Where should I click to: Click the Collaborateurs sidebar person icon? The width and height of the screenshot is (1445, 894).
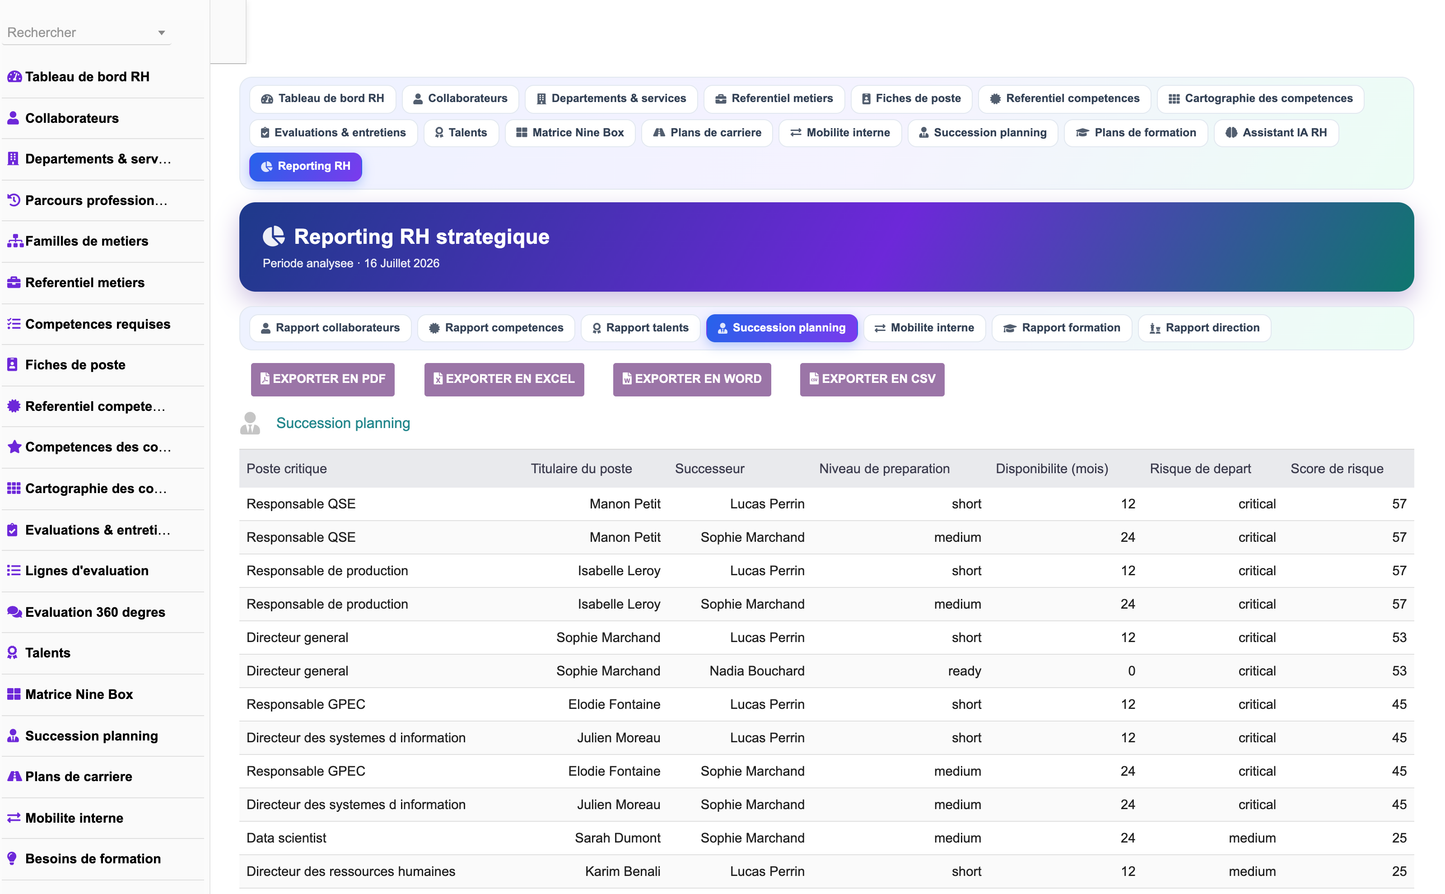[x=14, y=118]
